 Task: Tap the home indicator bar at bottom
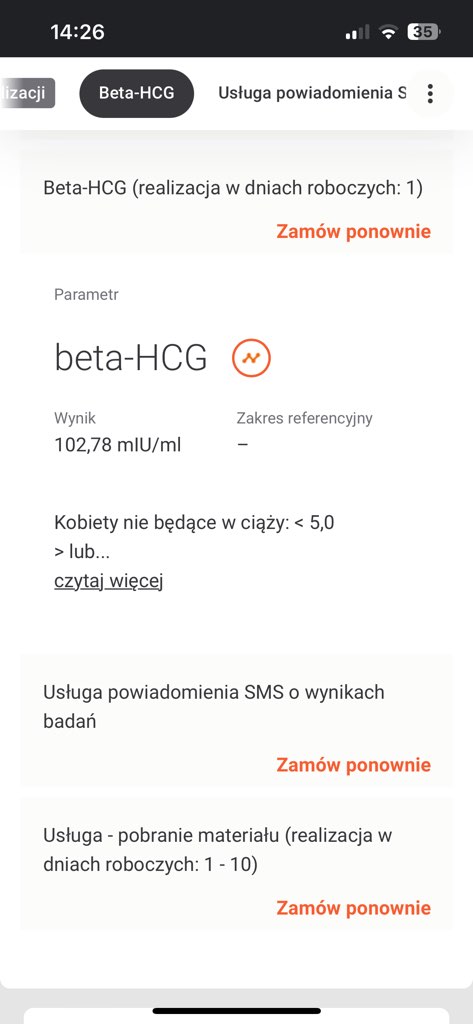(x=236, y=1011)
